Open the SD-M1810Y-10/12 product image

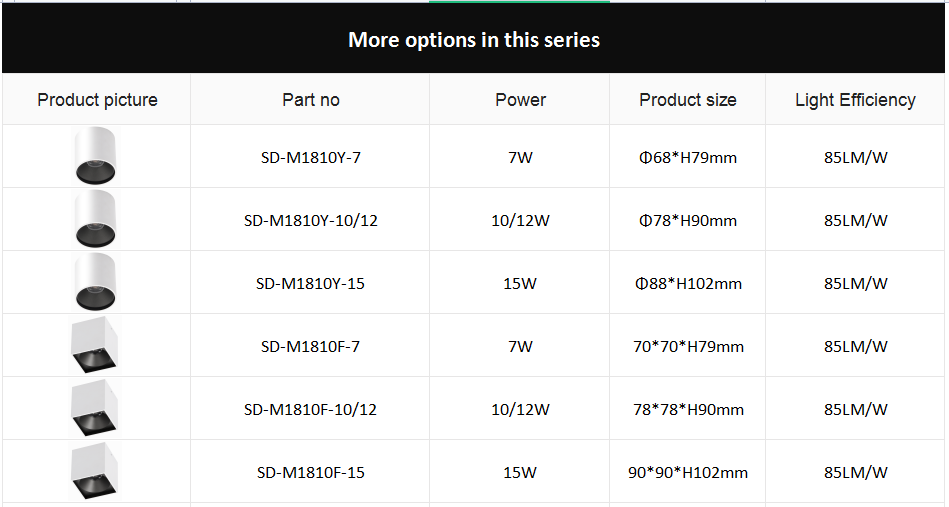pyautogui.click(x=95, y=219)
